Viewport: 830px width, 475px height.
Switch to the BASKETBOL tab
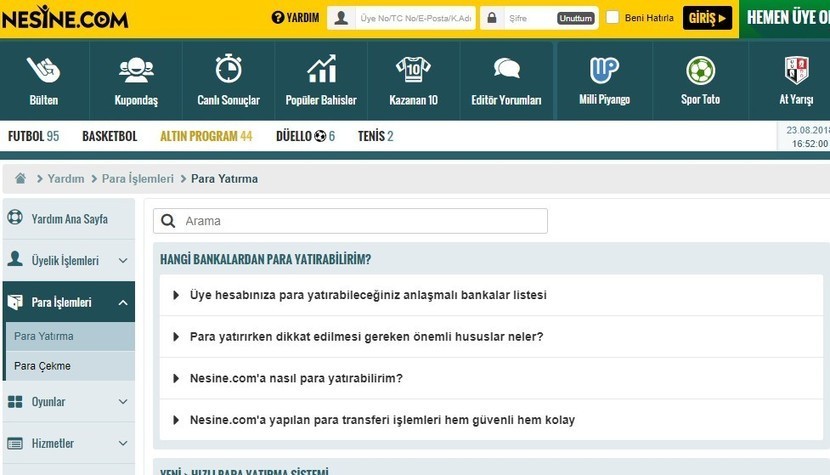tap(110, 136)
